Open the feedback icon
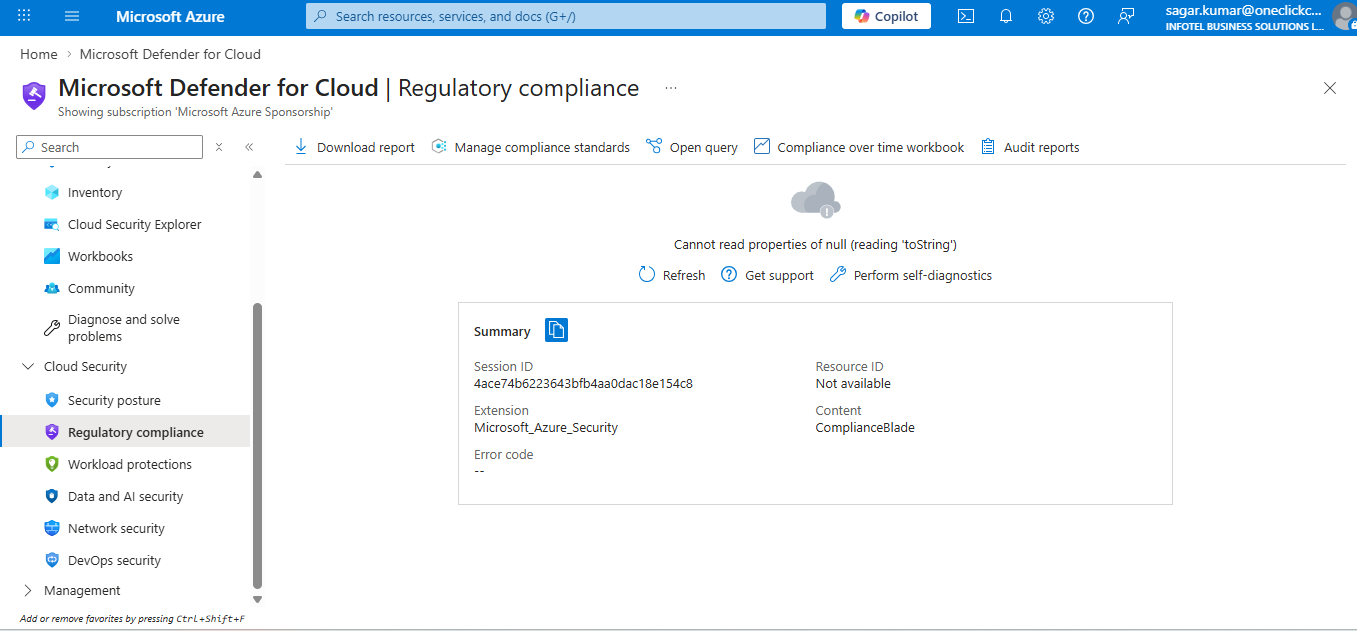The image size is (1357, 631). click(1127, 16)
